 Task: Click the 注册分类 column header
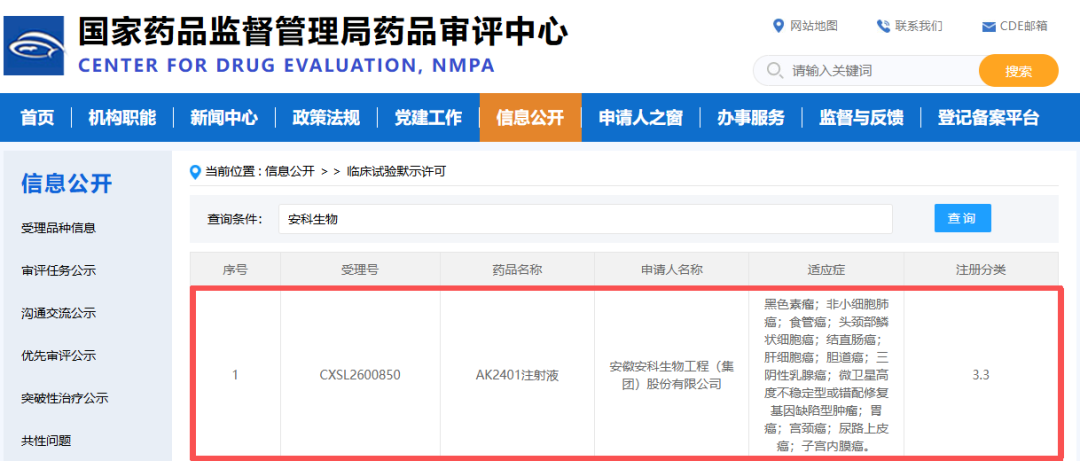[981, 269]
